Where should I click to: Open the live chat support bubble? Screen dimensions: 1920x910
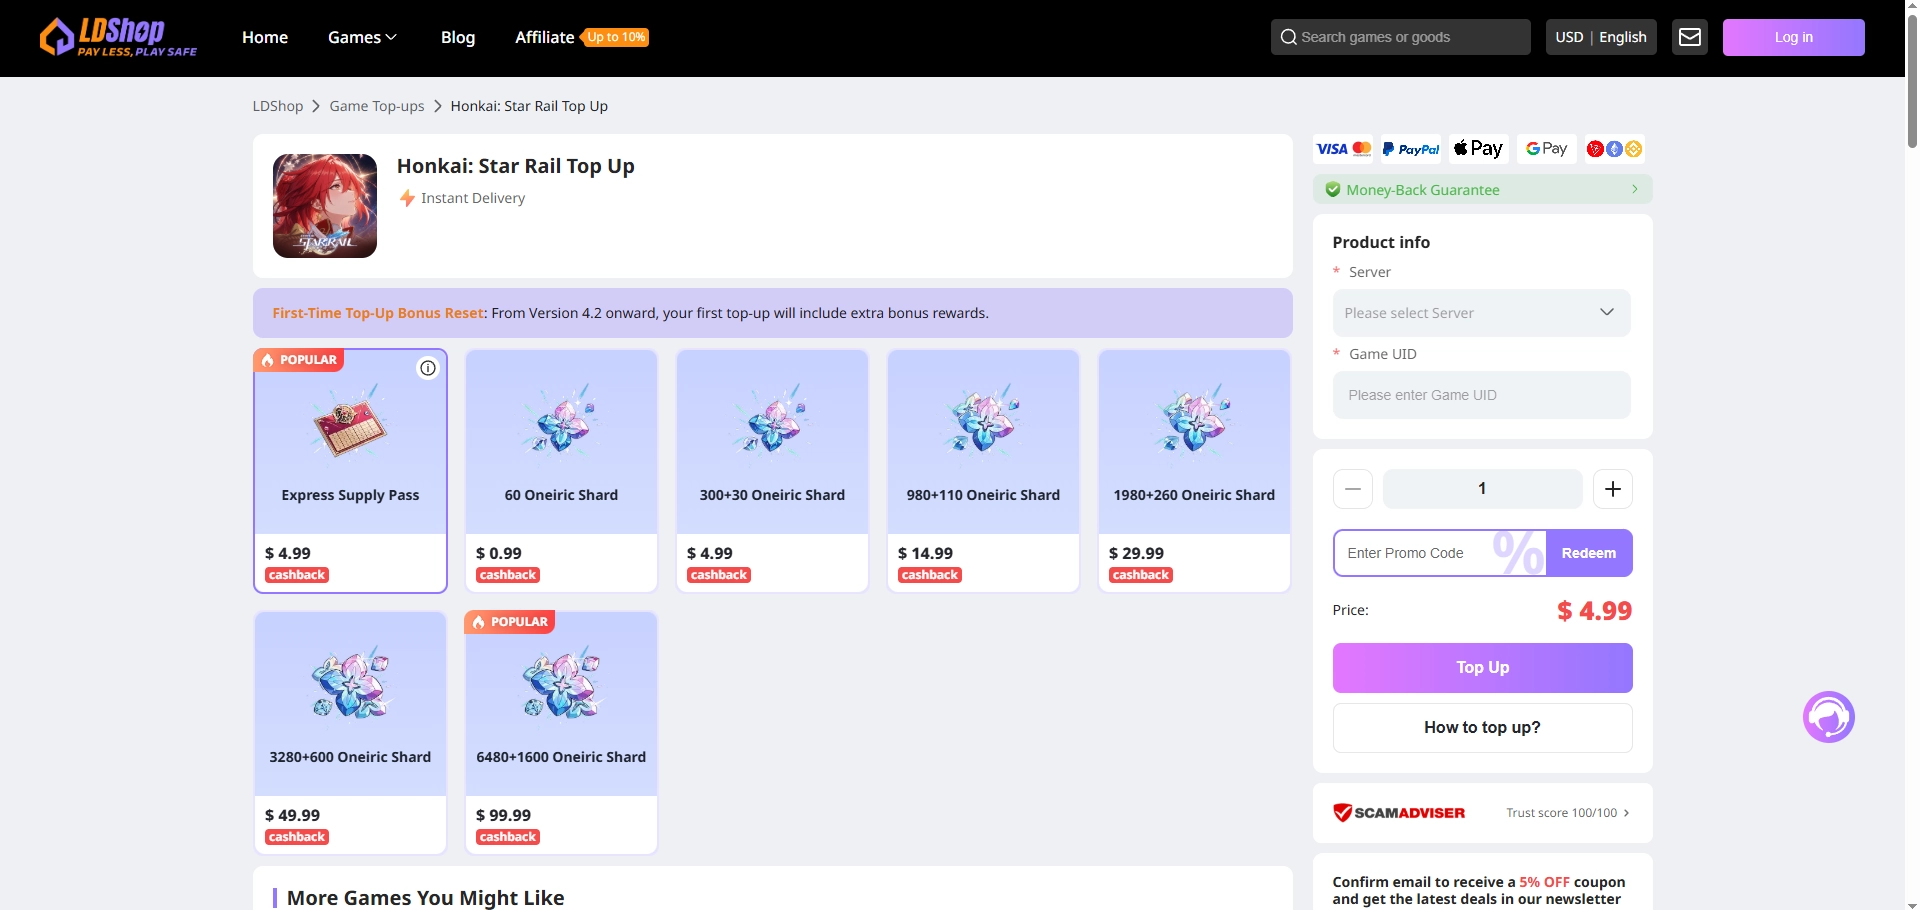[1829, 717]
